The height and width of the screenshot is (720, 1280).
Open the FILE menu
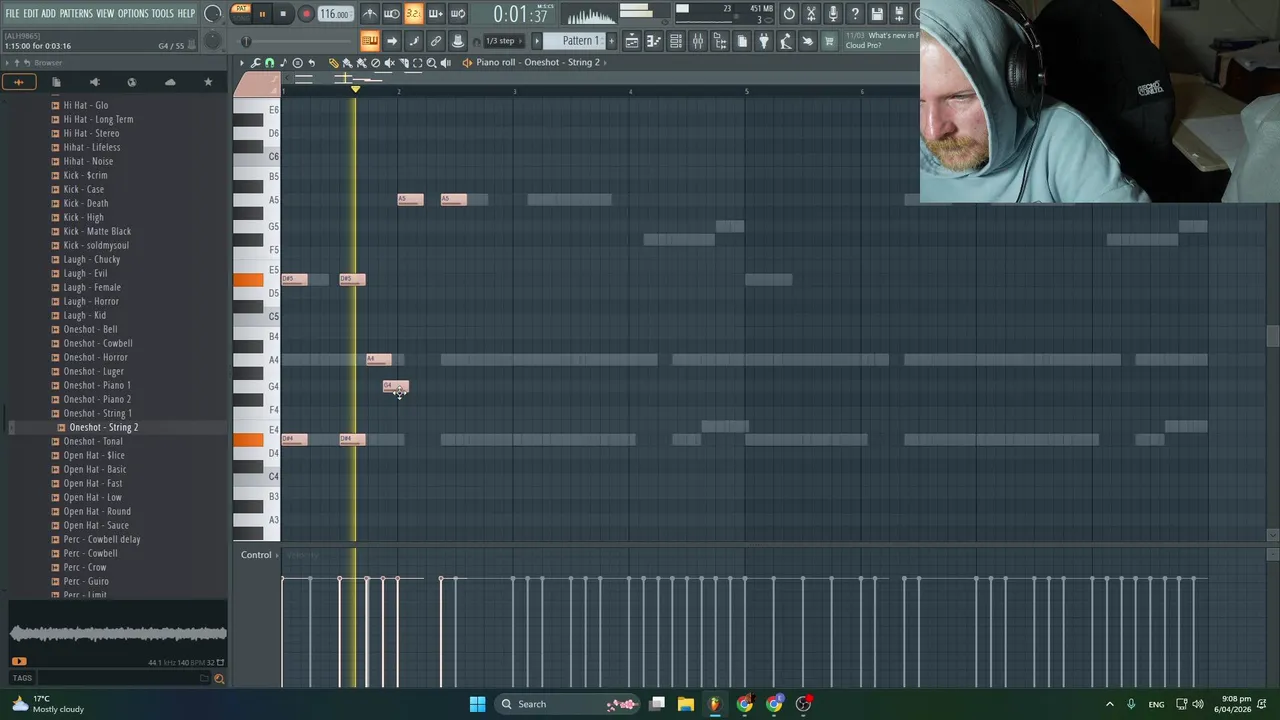12,14
